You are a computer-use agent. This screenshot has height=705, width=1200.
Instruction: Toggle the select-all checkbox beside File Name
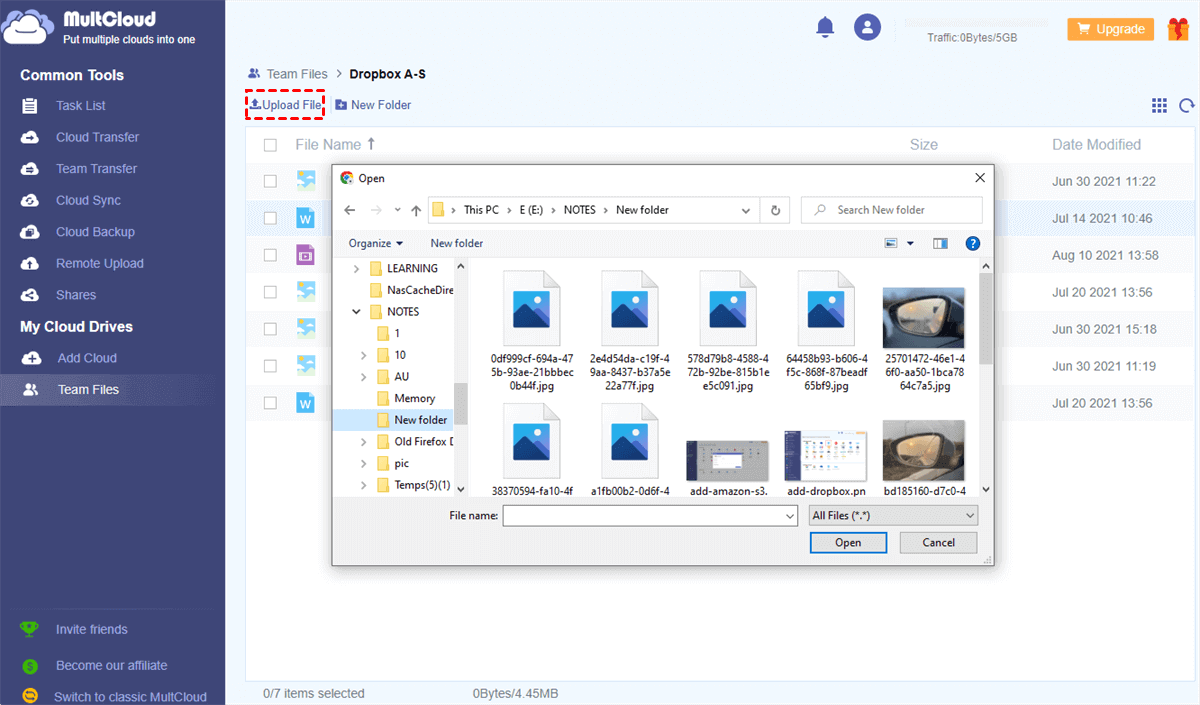click(x=270, y=145)
